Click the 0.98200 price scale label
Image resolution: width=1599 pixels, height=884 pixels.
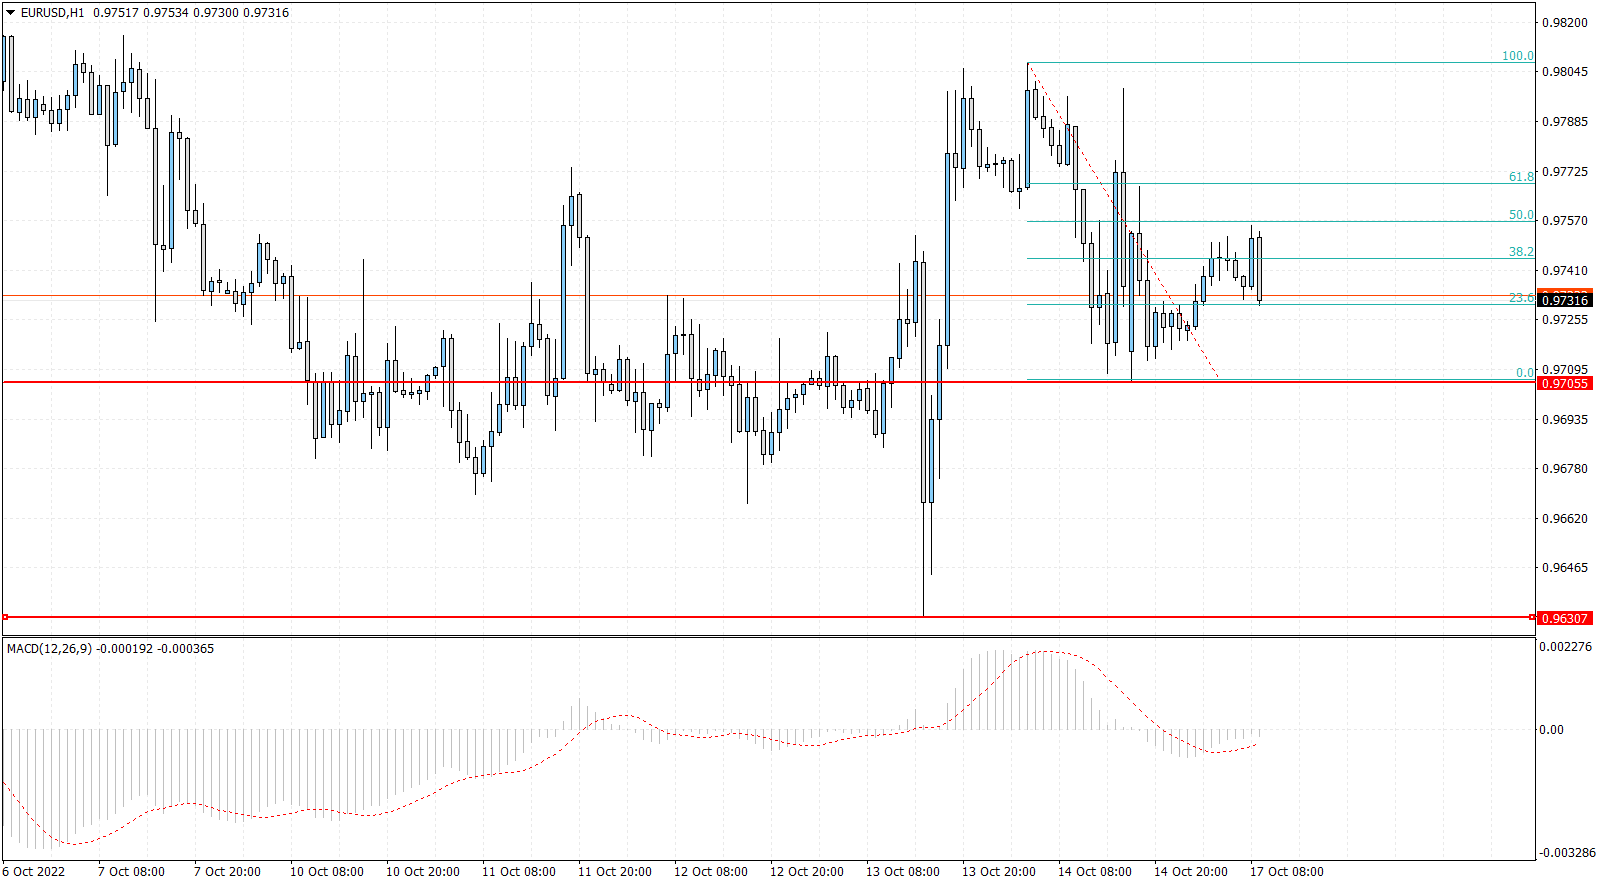point(1565,23)
